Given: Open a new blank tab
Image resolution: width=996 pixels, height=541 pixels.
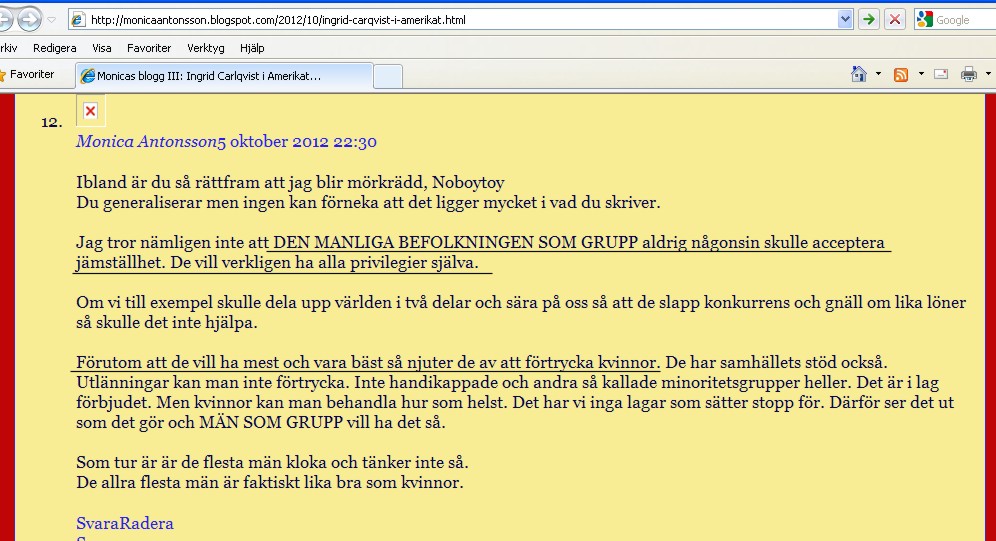Looking at the screenshot, I should point(387,76).
